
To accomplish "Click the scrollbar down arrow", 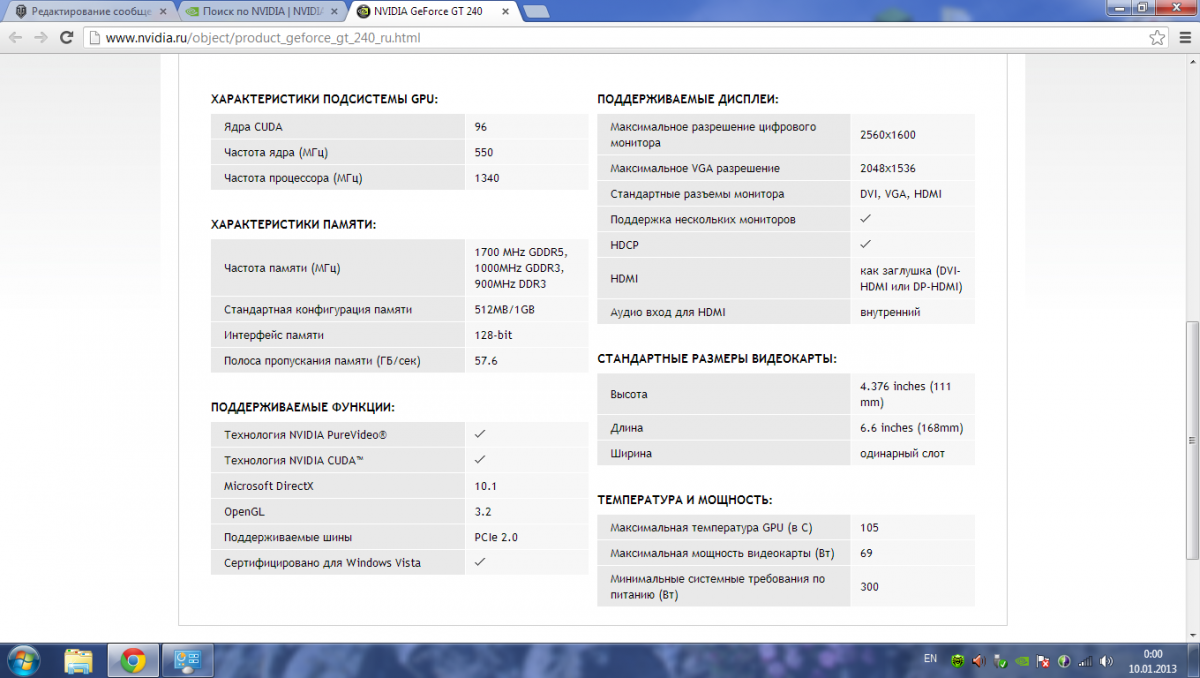I will 1192,634.
